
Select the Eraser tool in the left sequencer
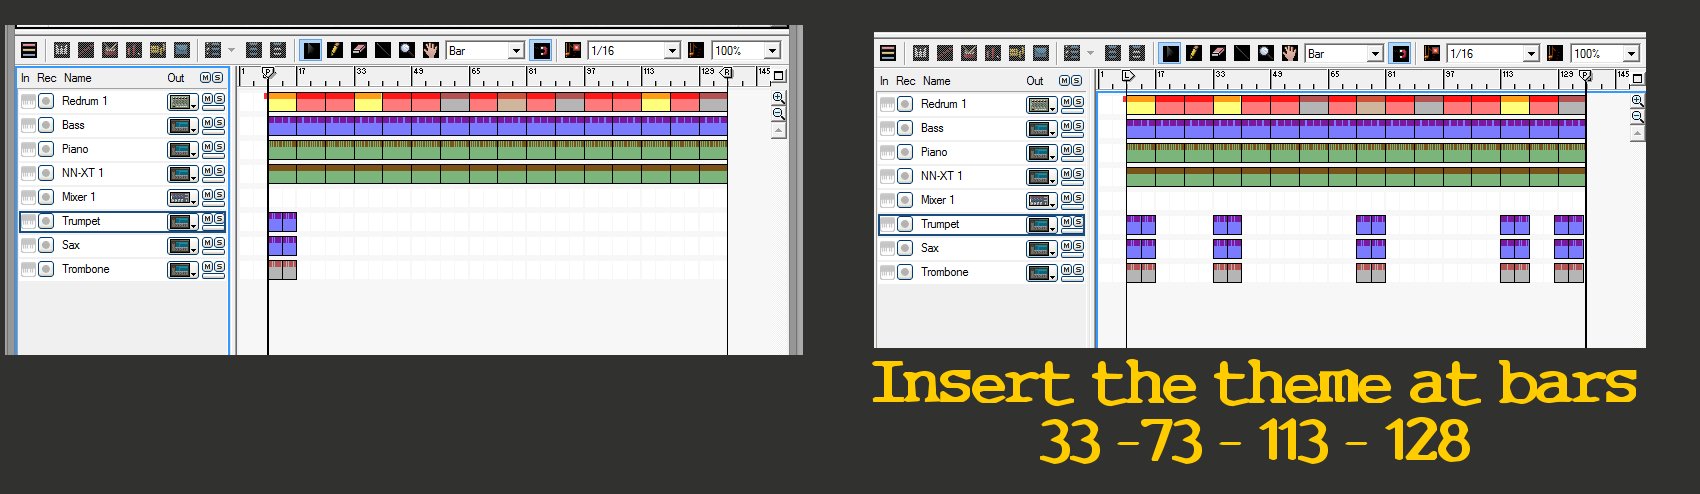point(359,50)
